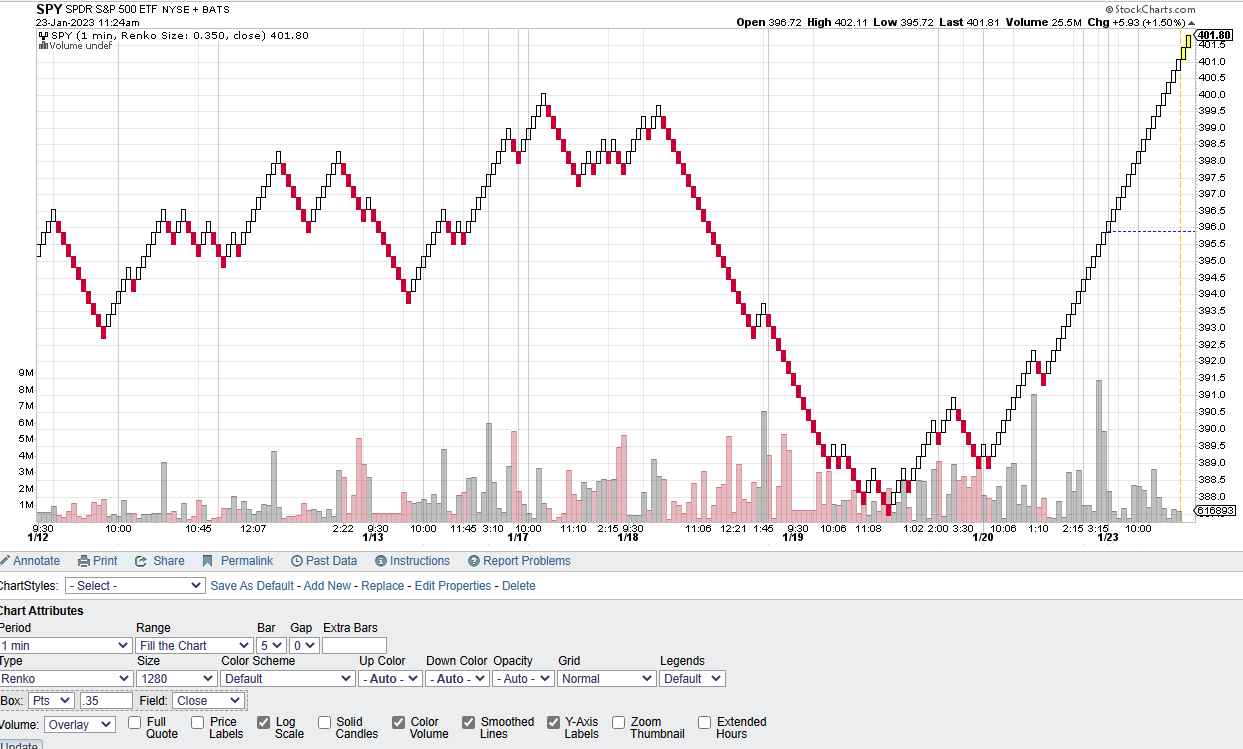Image resolution: width=1243 pixels, height=749 pixels.
Task: Focus the Box size field showing .35
Action: [x=106, y=701]
